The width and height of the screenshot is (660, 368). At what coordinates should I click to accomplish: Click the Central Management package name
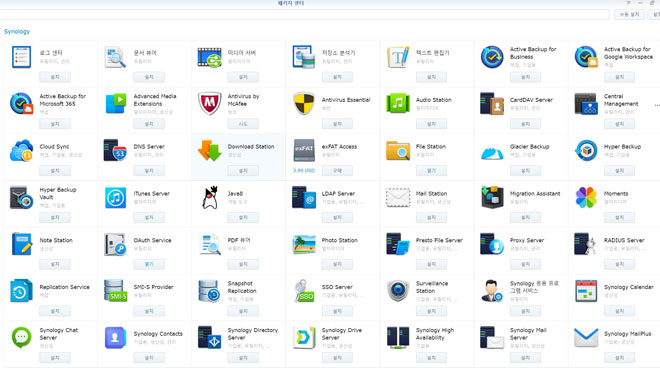click(x=621, y=100)
